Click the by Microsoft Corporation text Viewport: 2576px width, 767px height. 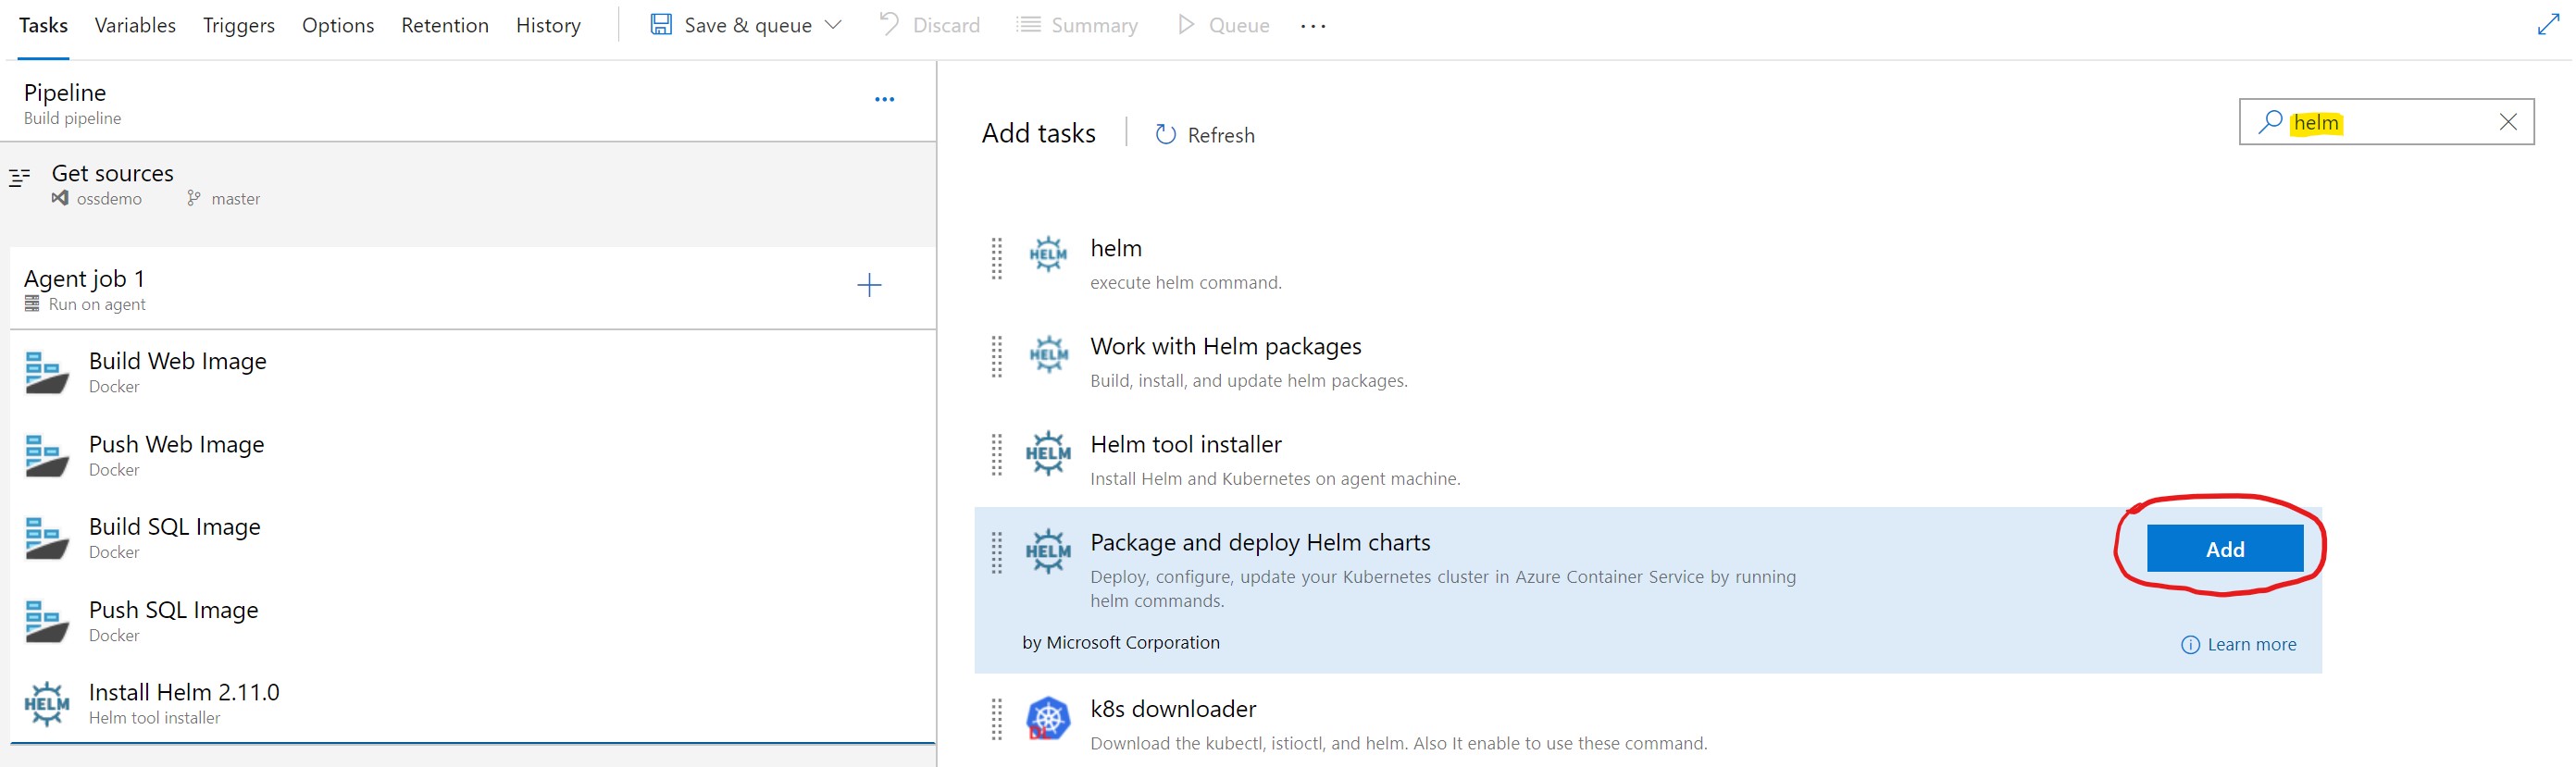click(x=1121, y=643)
